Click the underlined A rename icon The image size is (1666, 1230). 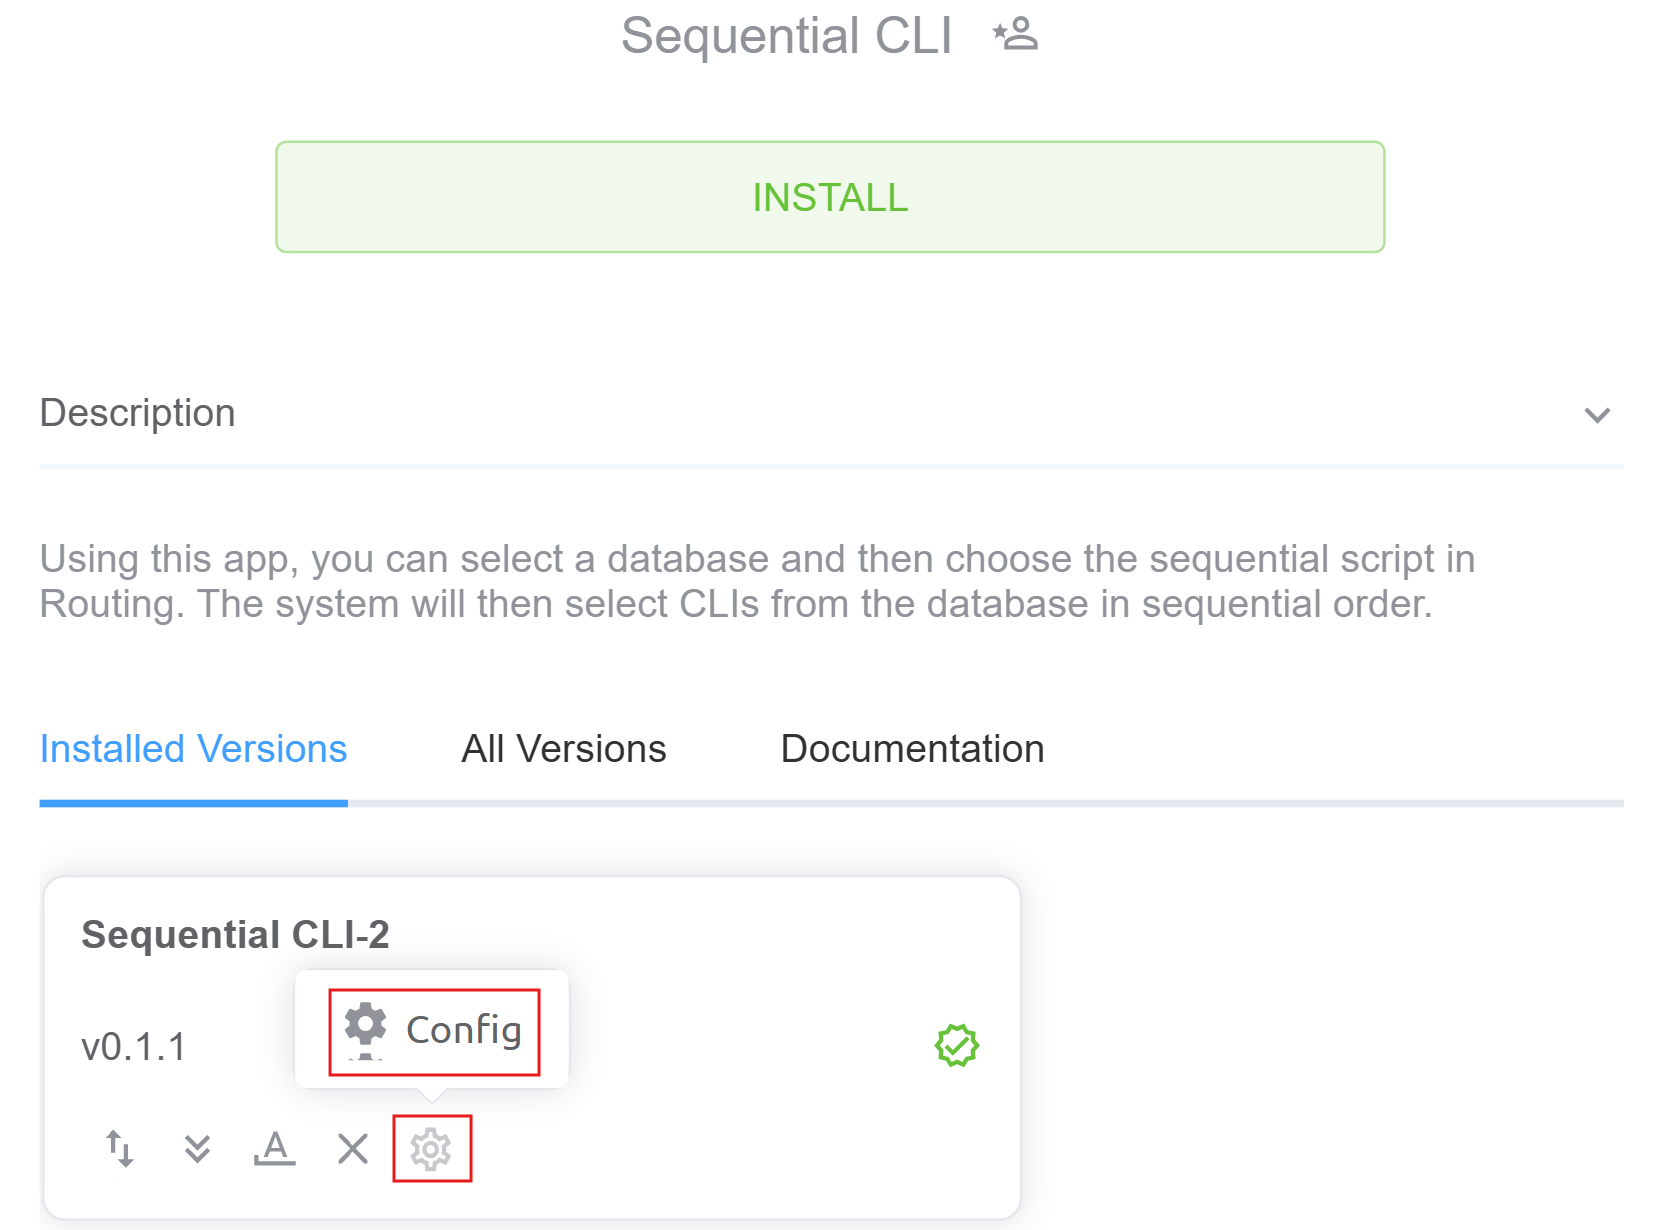(x=274, y=1148)
